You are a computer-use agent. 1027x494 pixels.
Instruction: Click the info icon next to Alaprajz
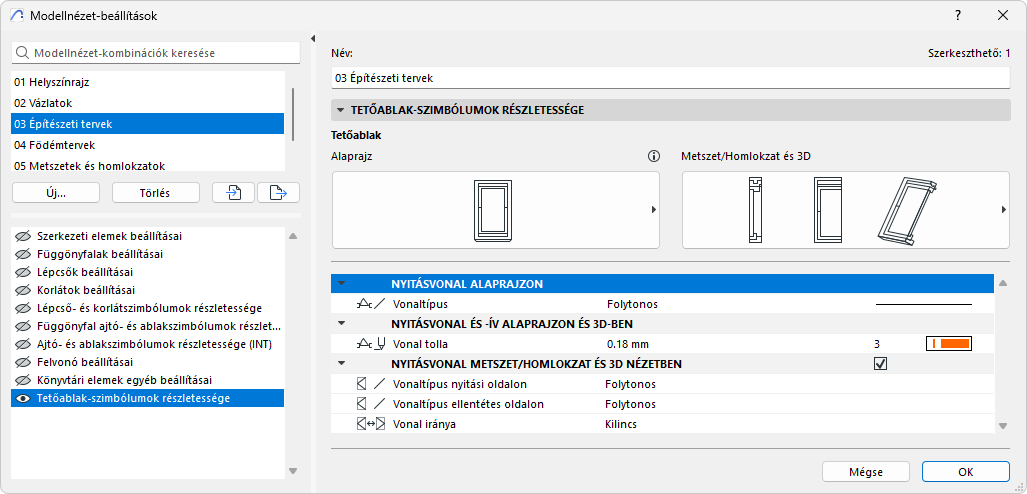[654, 156]
